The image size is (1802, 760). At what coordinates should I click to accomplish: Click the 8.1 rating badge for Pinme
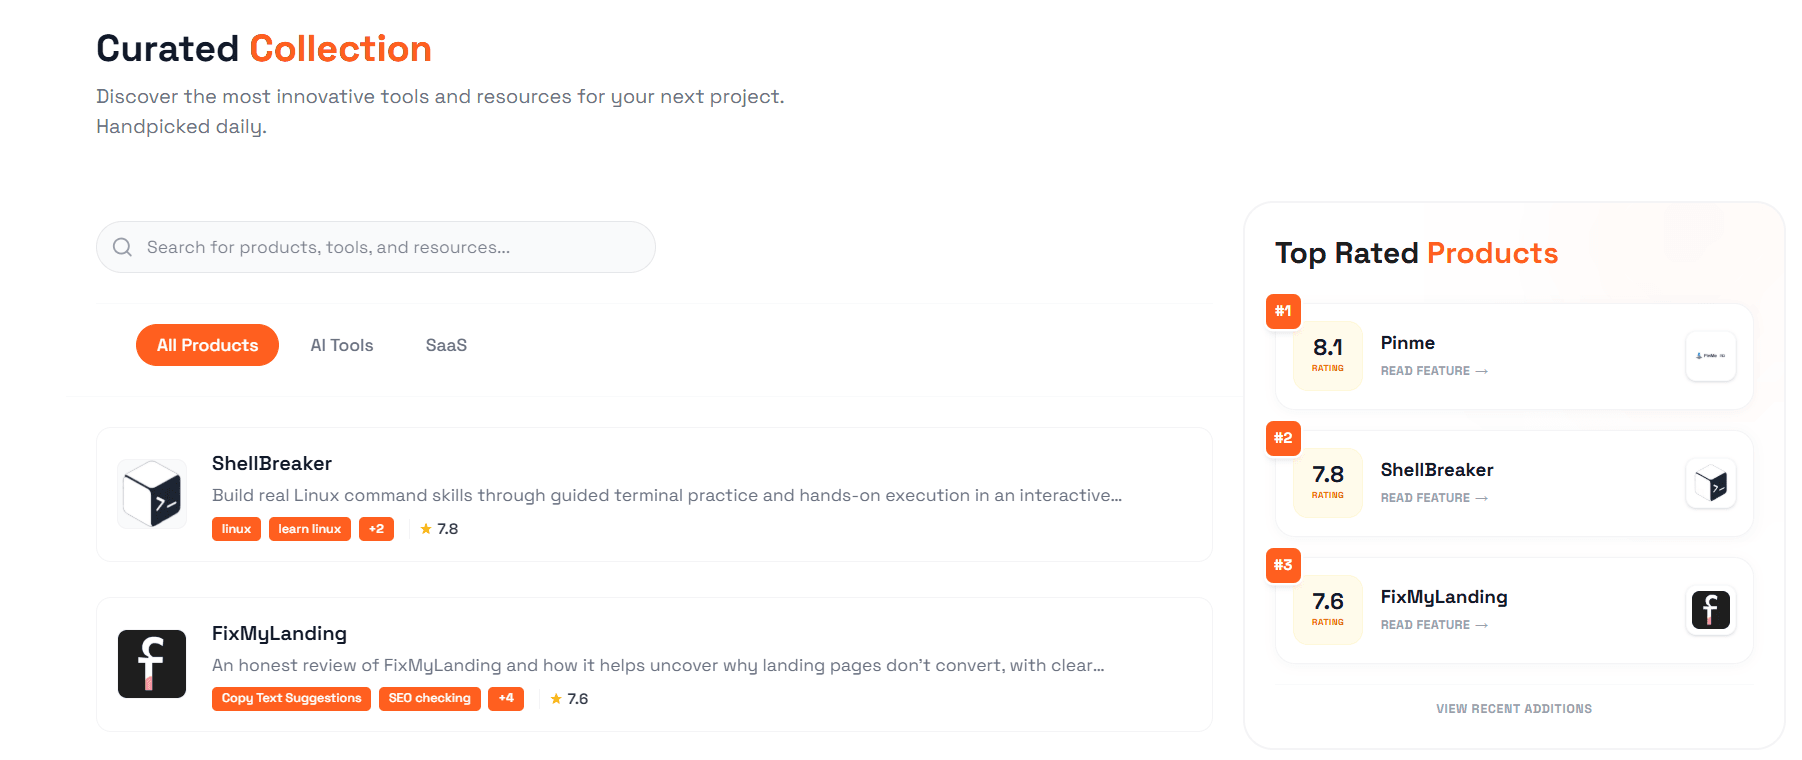pyautogui.click(x=1328, y=355)
